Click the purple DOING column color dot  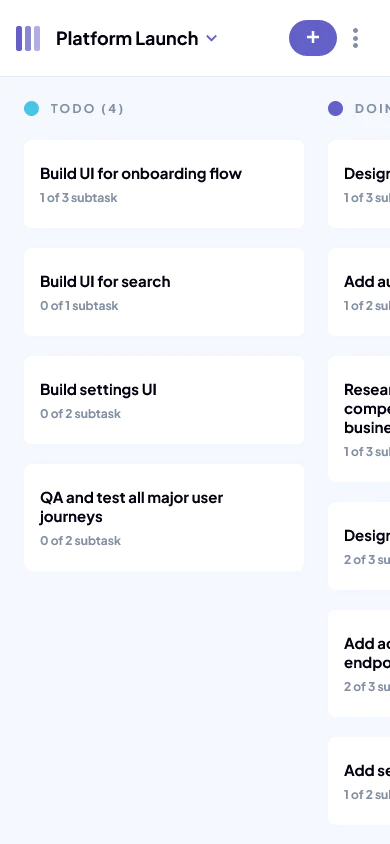336,109
